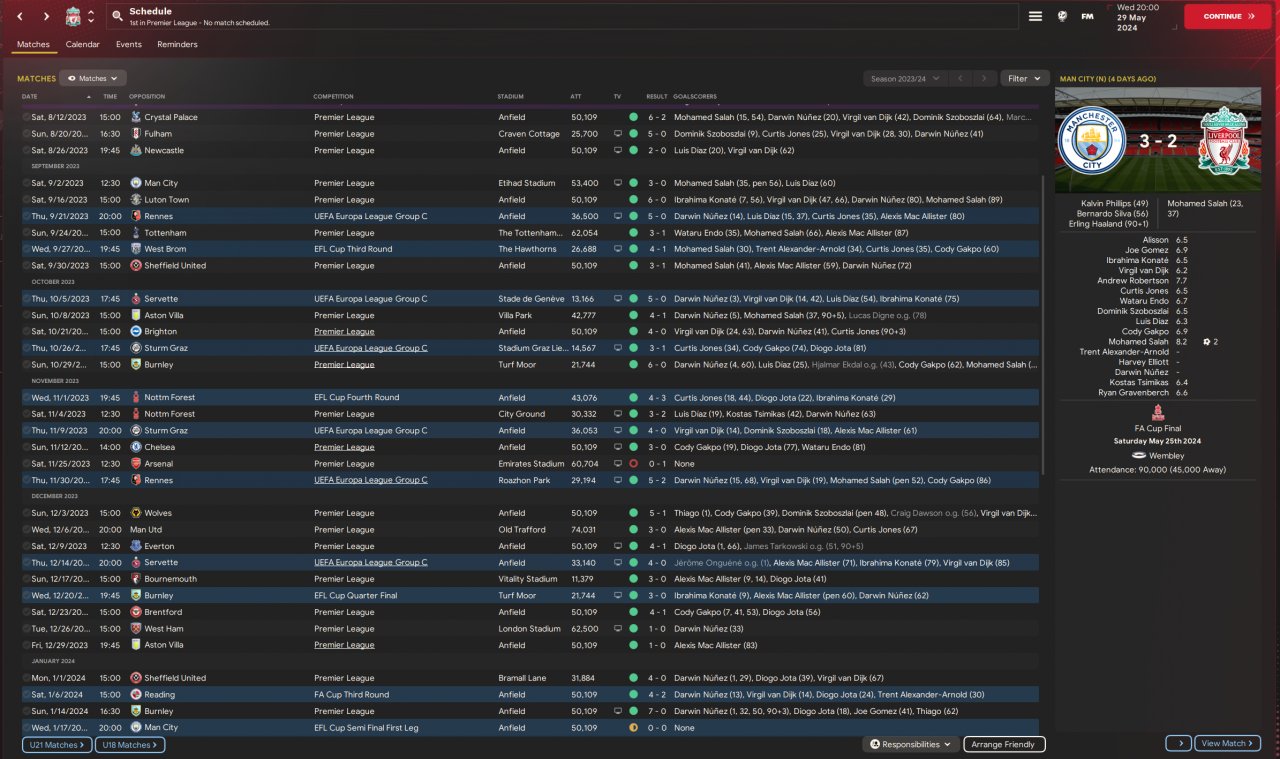1280x759 pixels.
Task: Click the FA Cup trophy icon
Action: point(1157,412)
